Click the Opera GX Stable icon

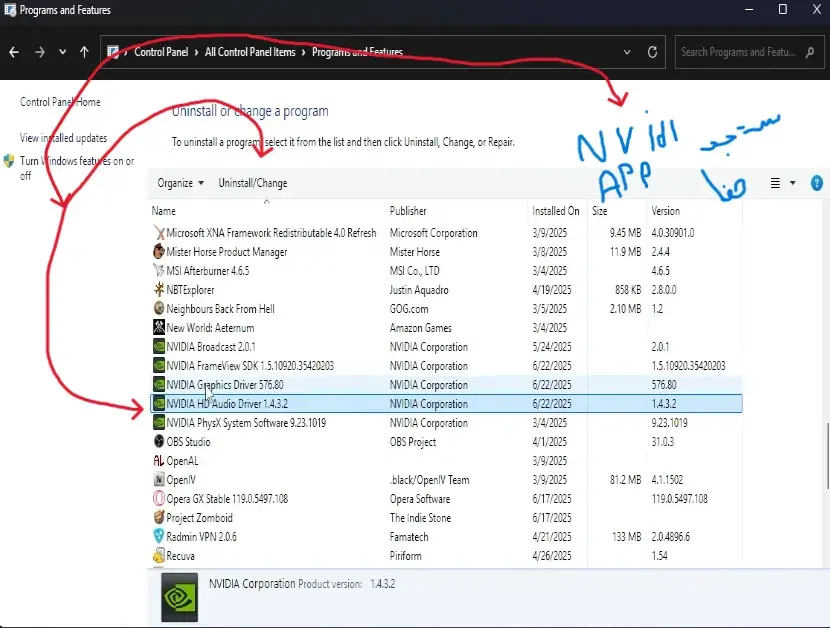coord(159,499)
